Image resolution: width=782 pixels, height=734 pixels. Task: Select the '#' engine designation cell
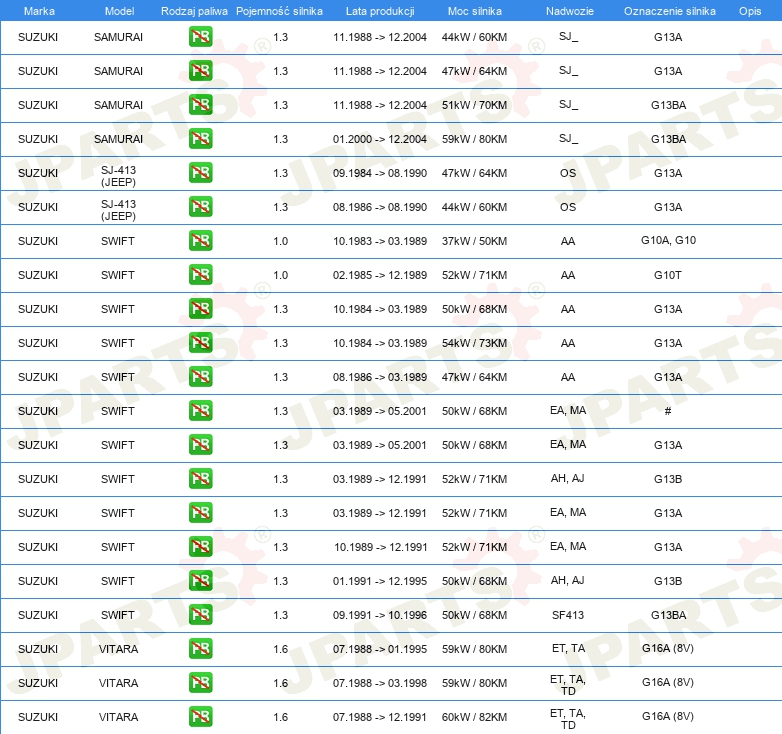tap(668, 411)
